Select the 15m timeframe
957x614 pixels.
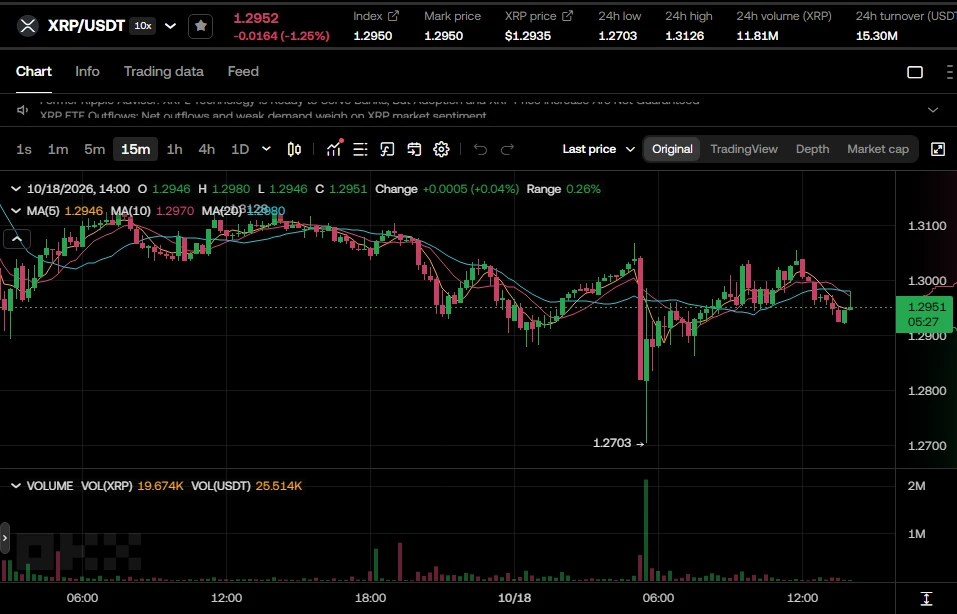[135, 149]
